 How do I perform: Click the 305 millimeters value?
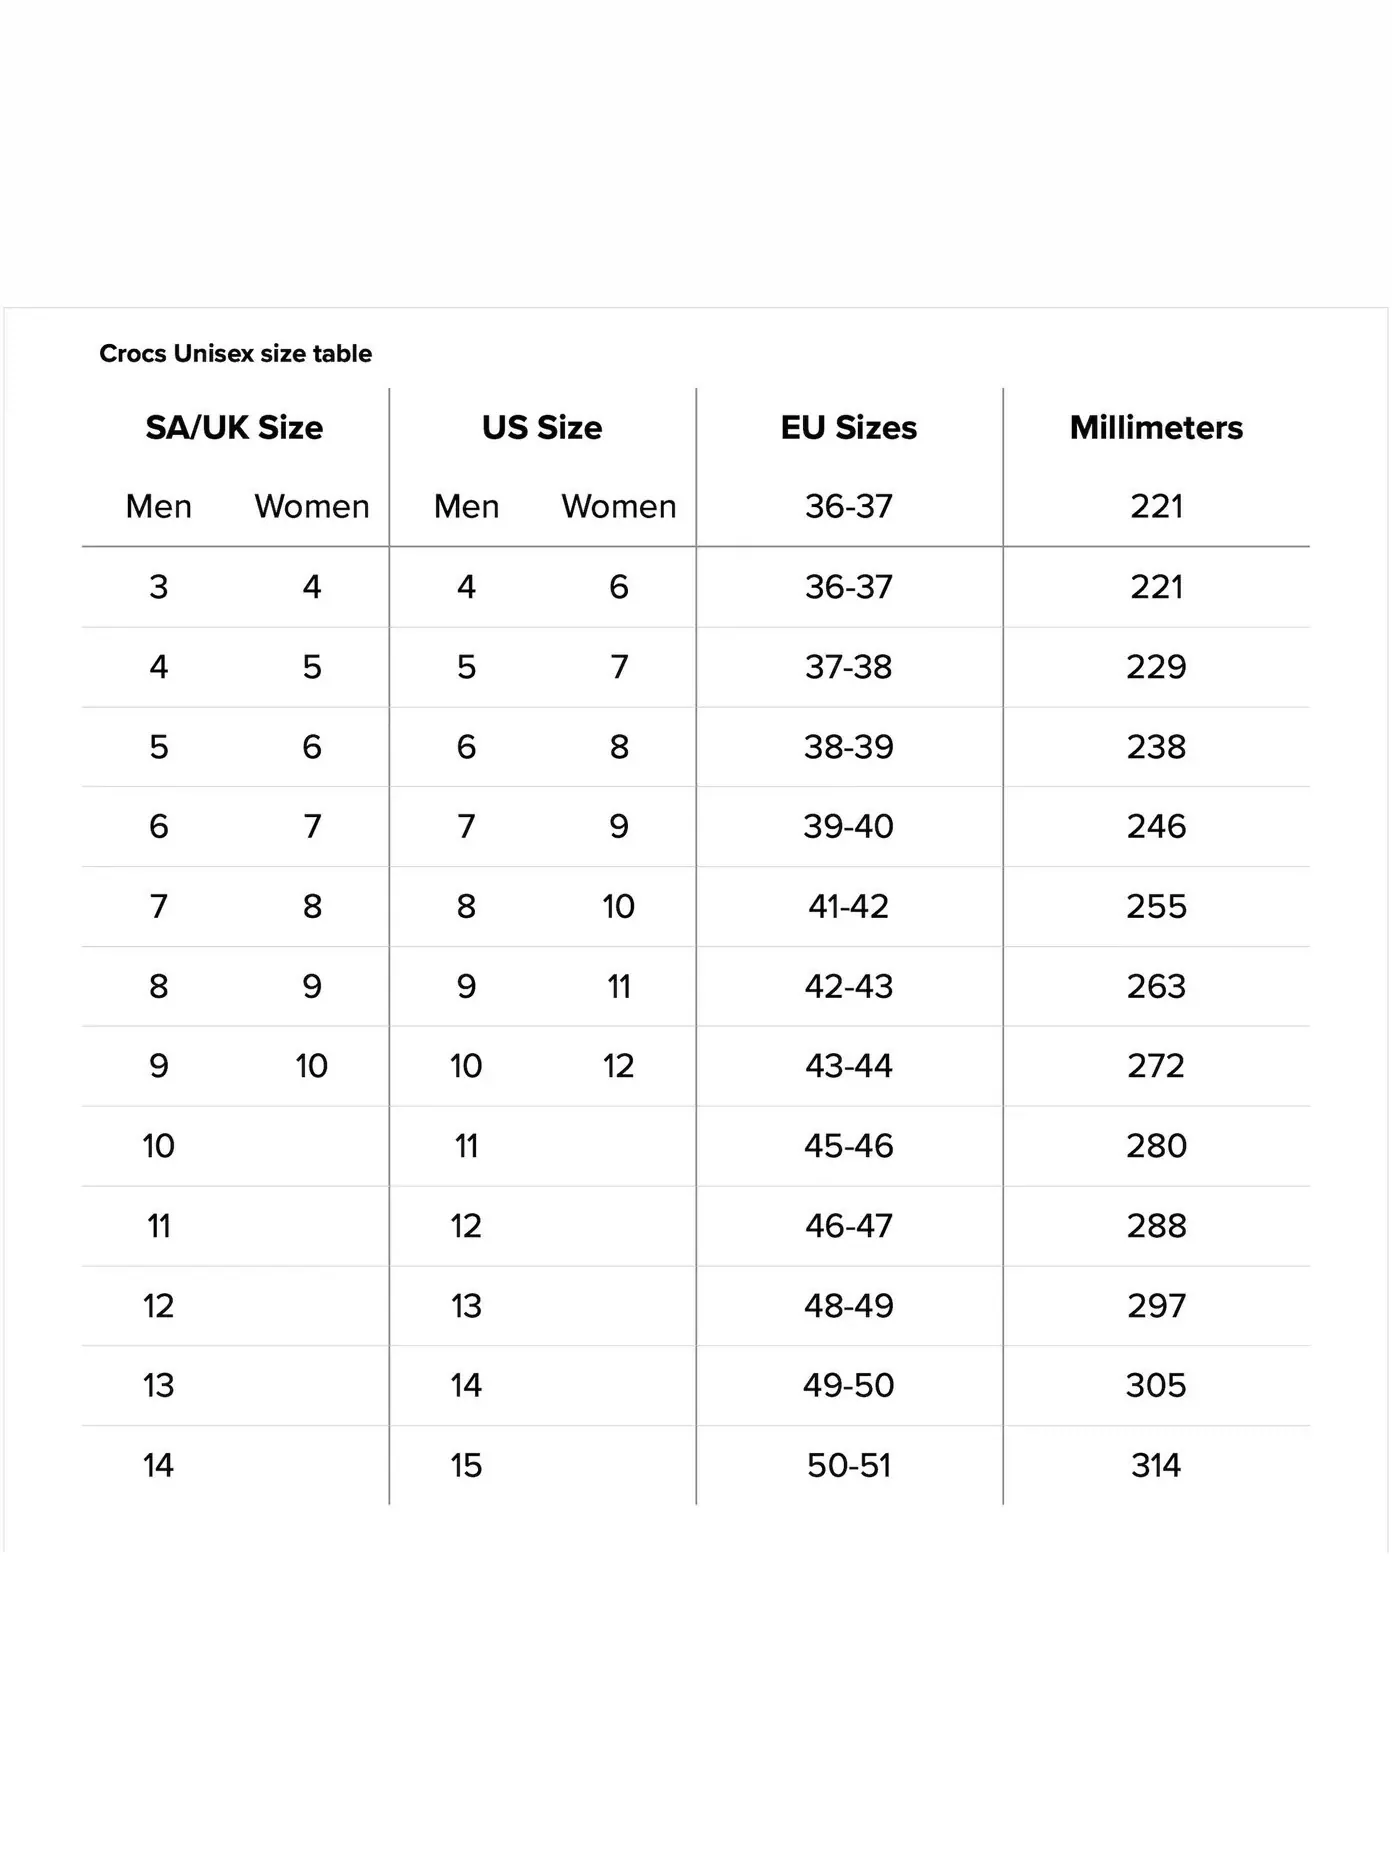pos(1156,1386)
